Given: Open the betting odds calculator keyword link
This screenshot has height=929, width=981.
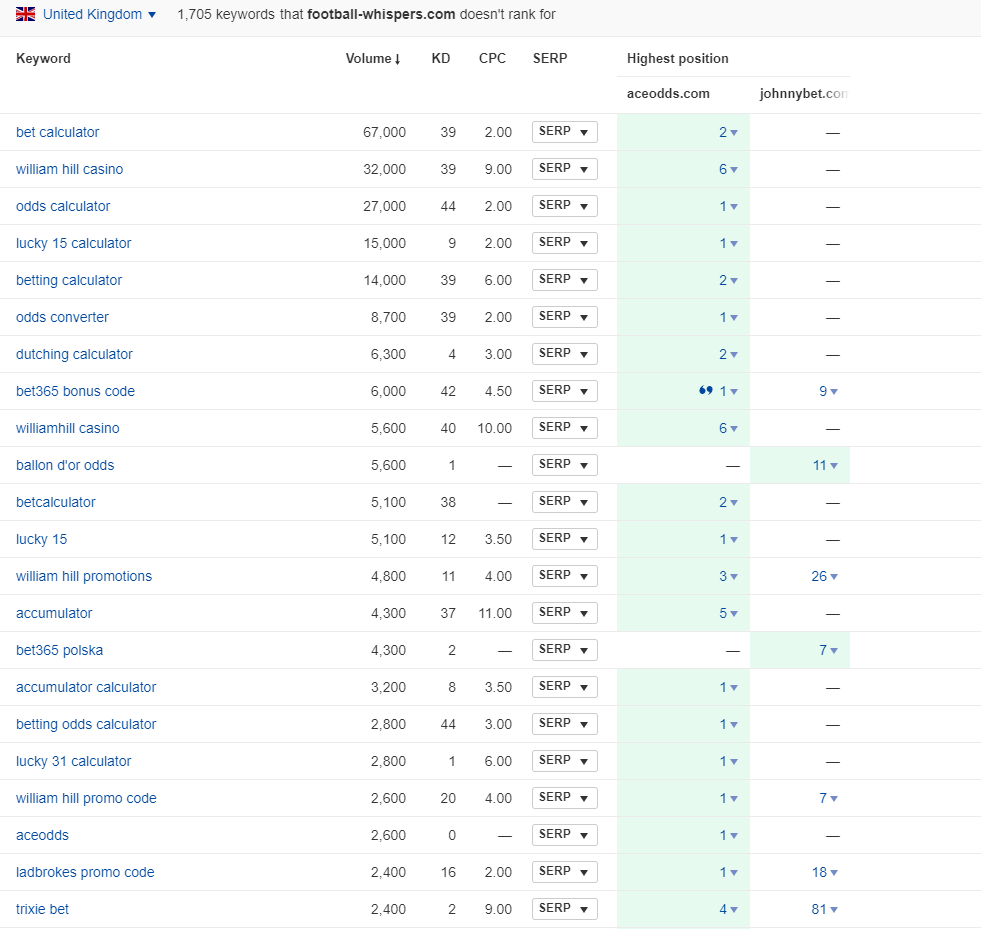Looking at the screenshot, I should [x=86, y=724].
